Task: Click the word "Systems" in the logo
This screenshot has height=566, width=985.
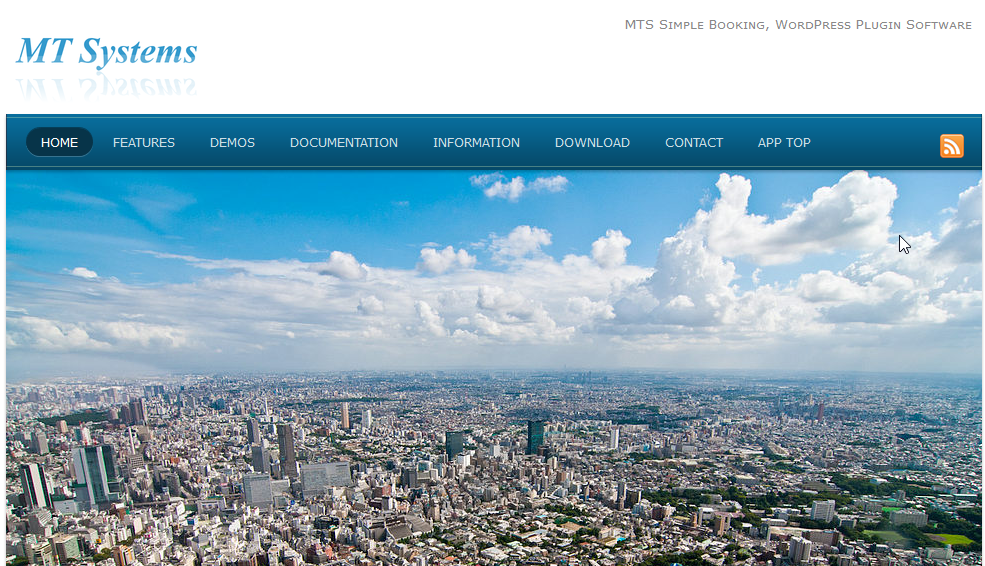Action: (x=138, y=52)
